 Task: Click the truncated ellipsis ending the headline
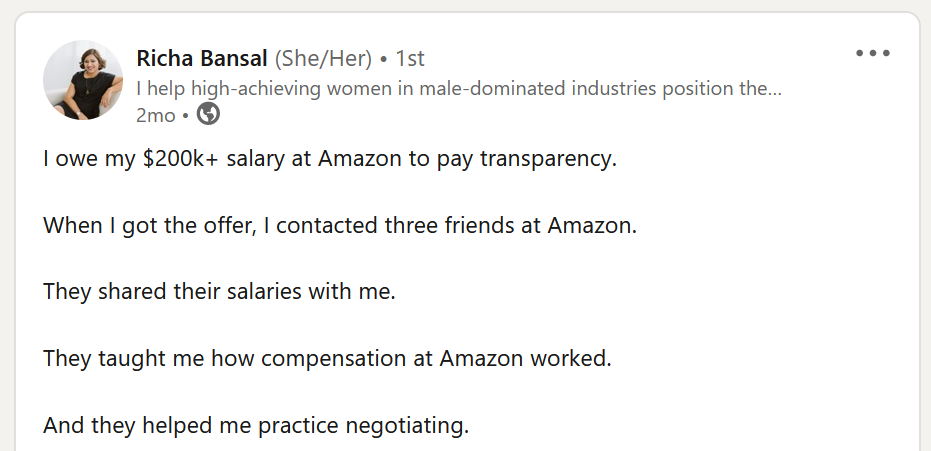coord(774,88)
